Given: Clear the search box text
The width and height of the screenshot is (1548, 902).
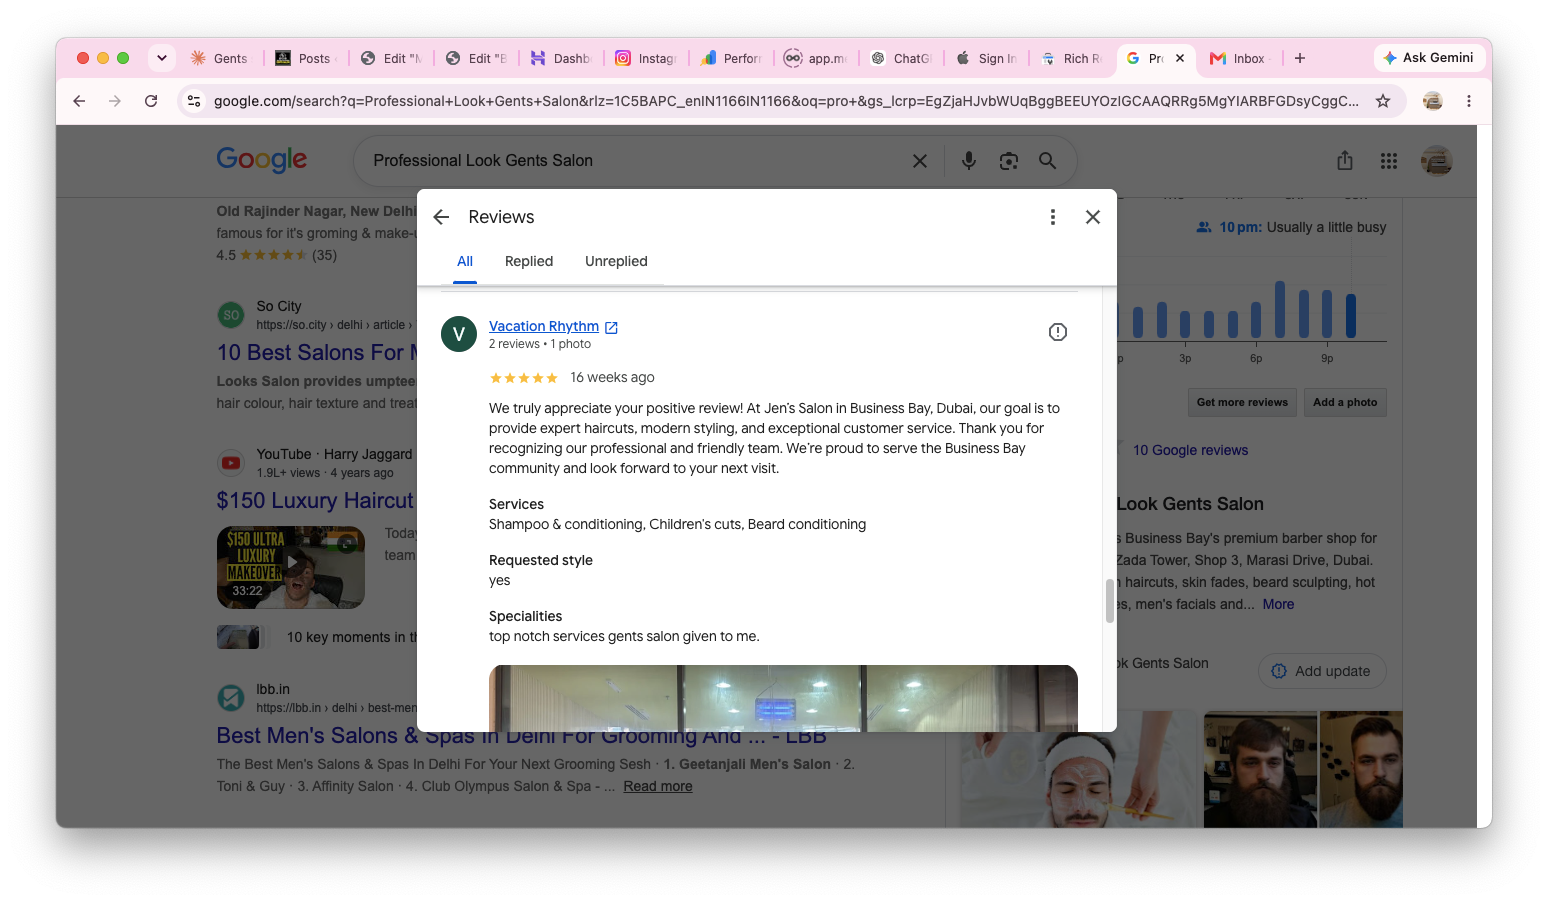Looking at the screenshot, I should [x=920, y=161].
